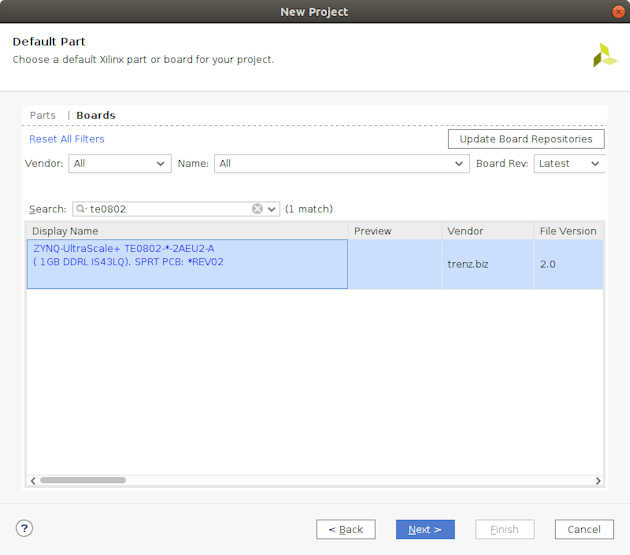Open the Vendor dropdown
The height and width of the screenshot is (555, 630).
click(120, 164)
